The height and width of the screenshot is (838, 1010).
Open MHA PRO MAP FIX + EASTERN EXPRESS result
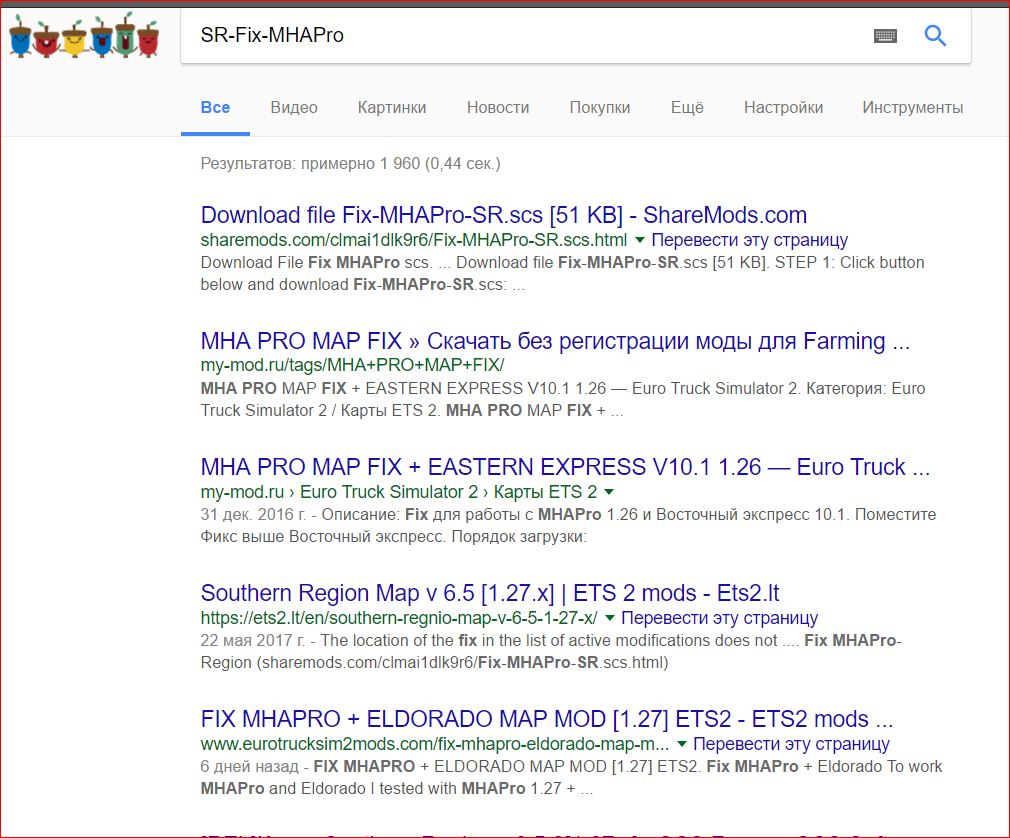tap(565, 467)
